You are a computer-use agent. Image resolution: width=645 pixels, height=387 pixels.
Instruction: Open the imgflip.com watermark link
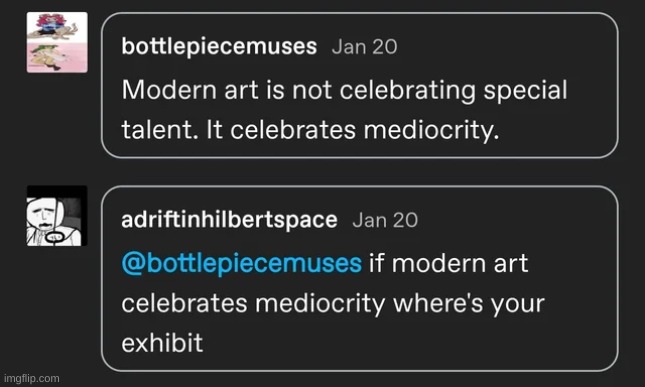click(32, 378)
